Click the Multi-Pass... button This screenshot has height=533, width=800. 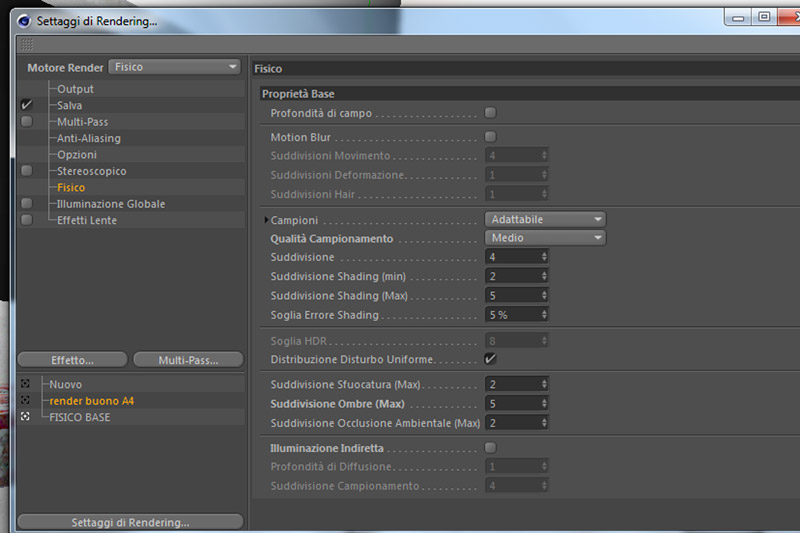[188, 360]
